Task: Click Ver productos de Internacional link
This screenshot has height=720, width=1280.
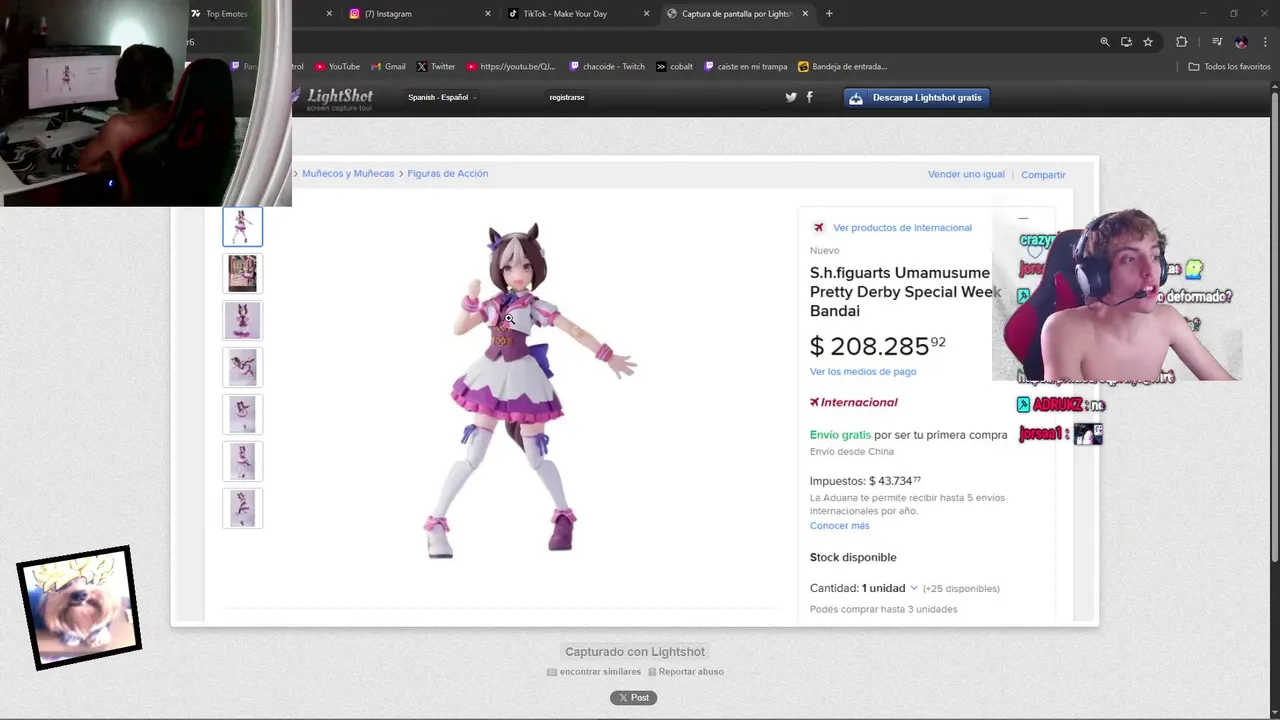Action: [x=902, y=228]
